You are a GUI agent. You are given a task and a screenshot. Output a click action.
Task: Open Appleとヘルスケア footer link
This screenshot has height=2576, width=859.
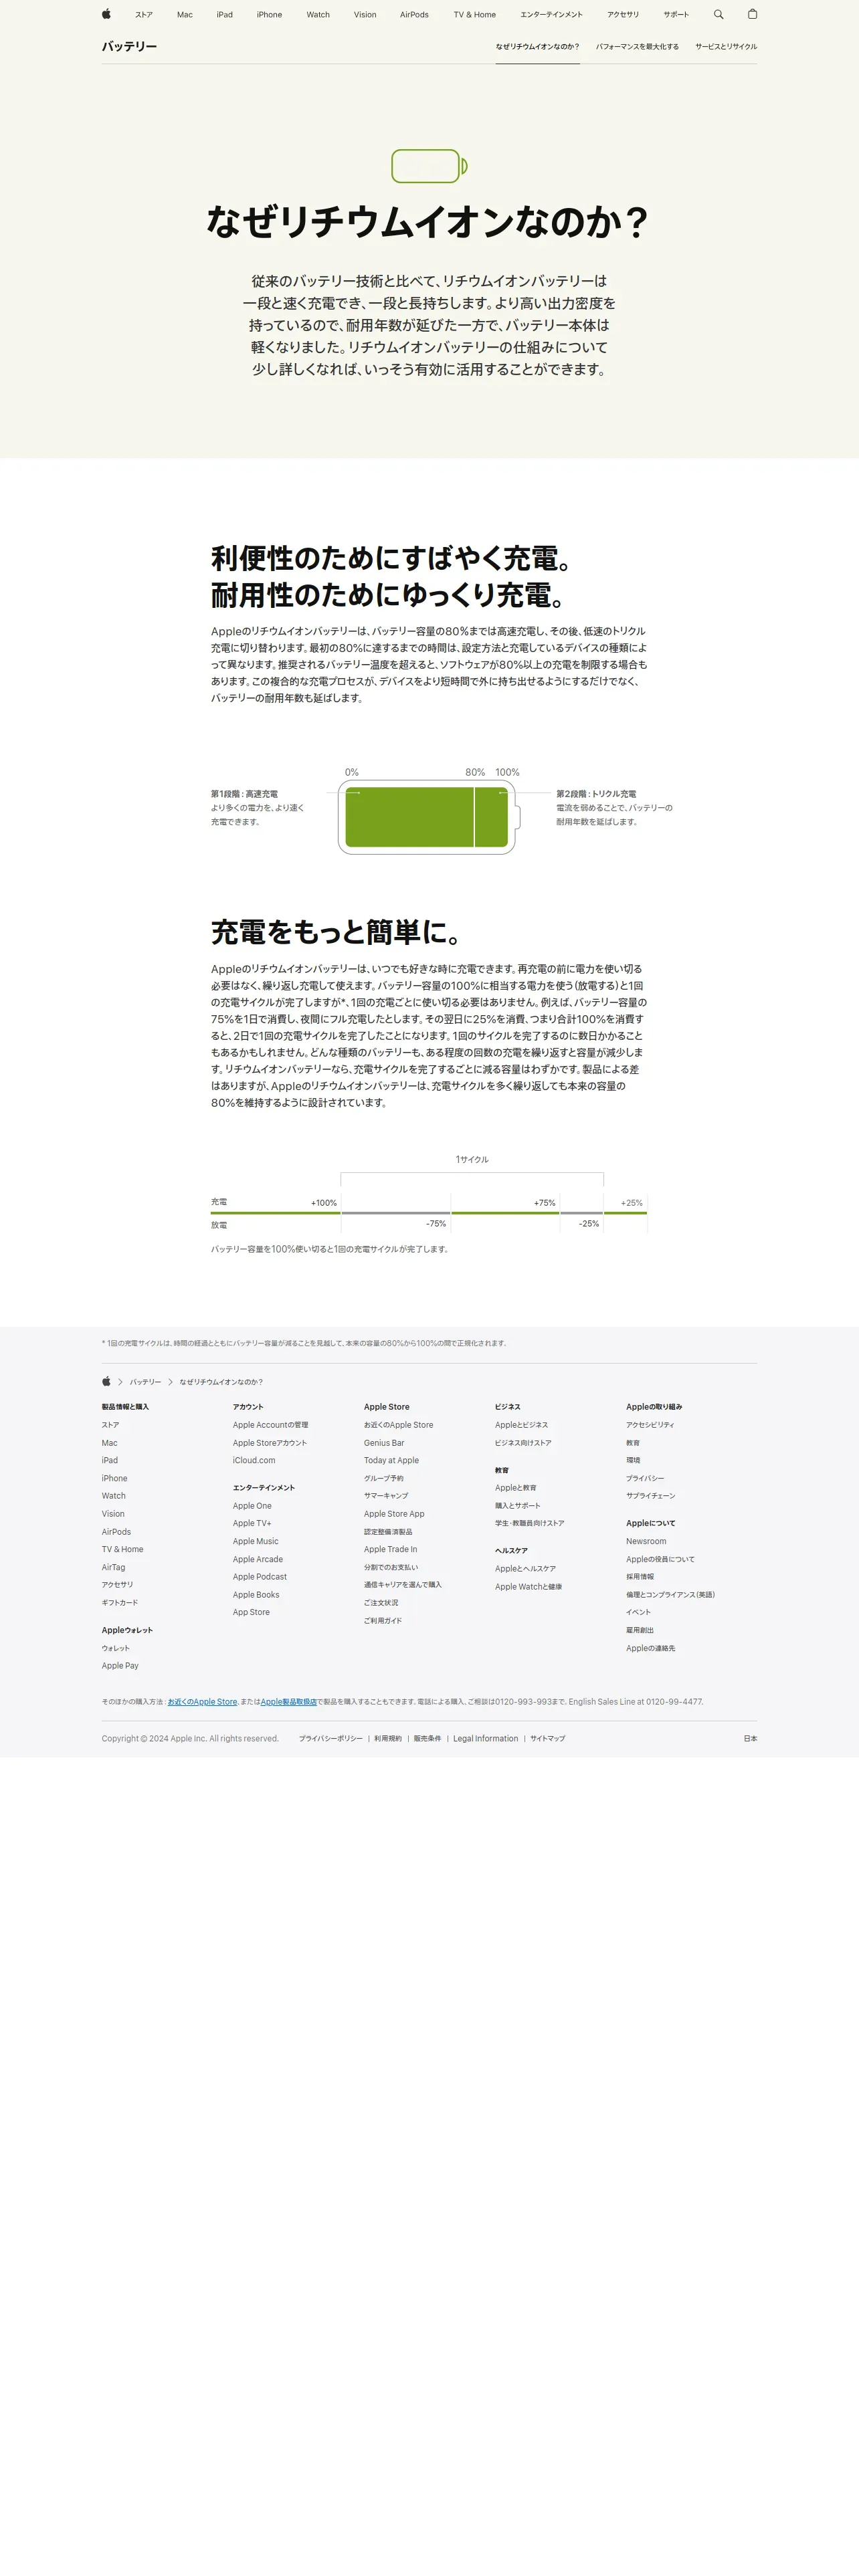pyautogui.click(x=525, y=1569)
